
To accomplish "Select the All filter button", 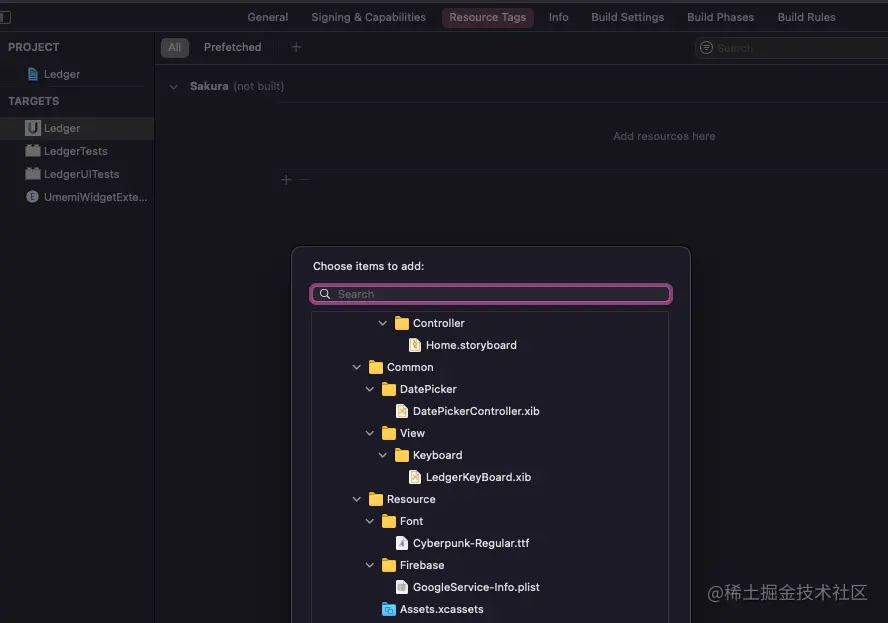I will tap(174, 47).
